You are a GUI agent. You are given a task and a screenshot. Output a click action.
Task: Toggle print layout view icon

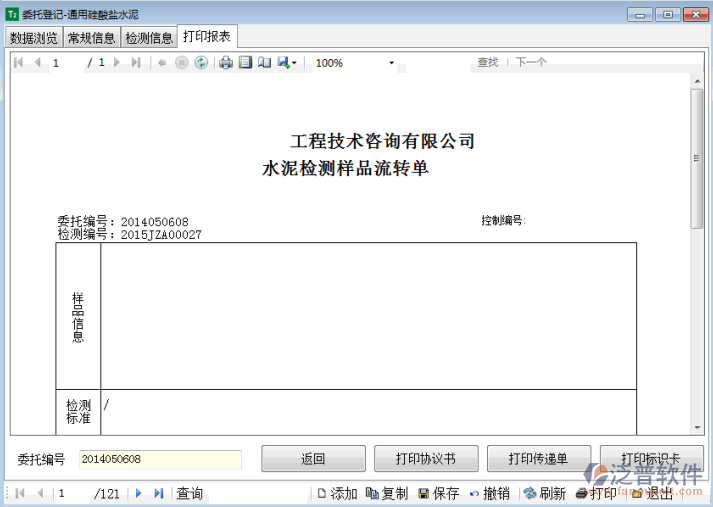245,63
